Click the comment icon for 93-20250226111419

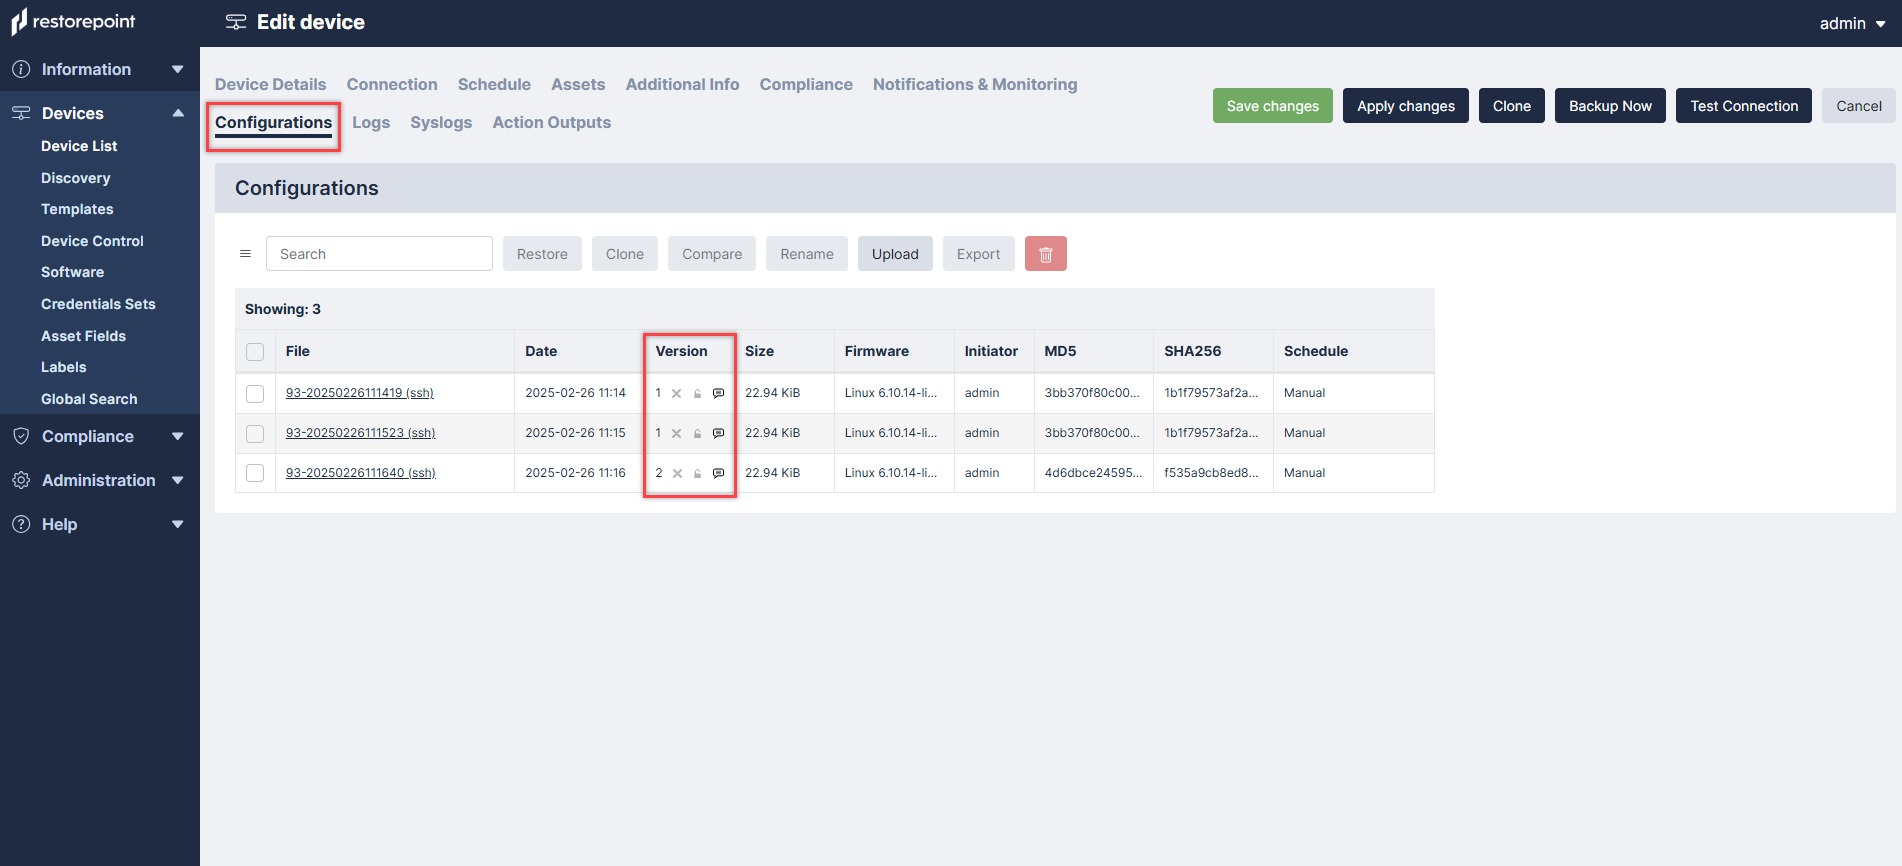click(x=718, y=393)
